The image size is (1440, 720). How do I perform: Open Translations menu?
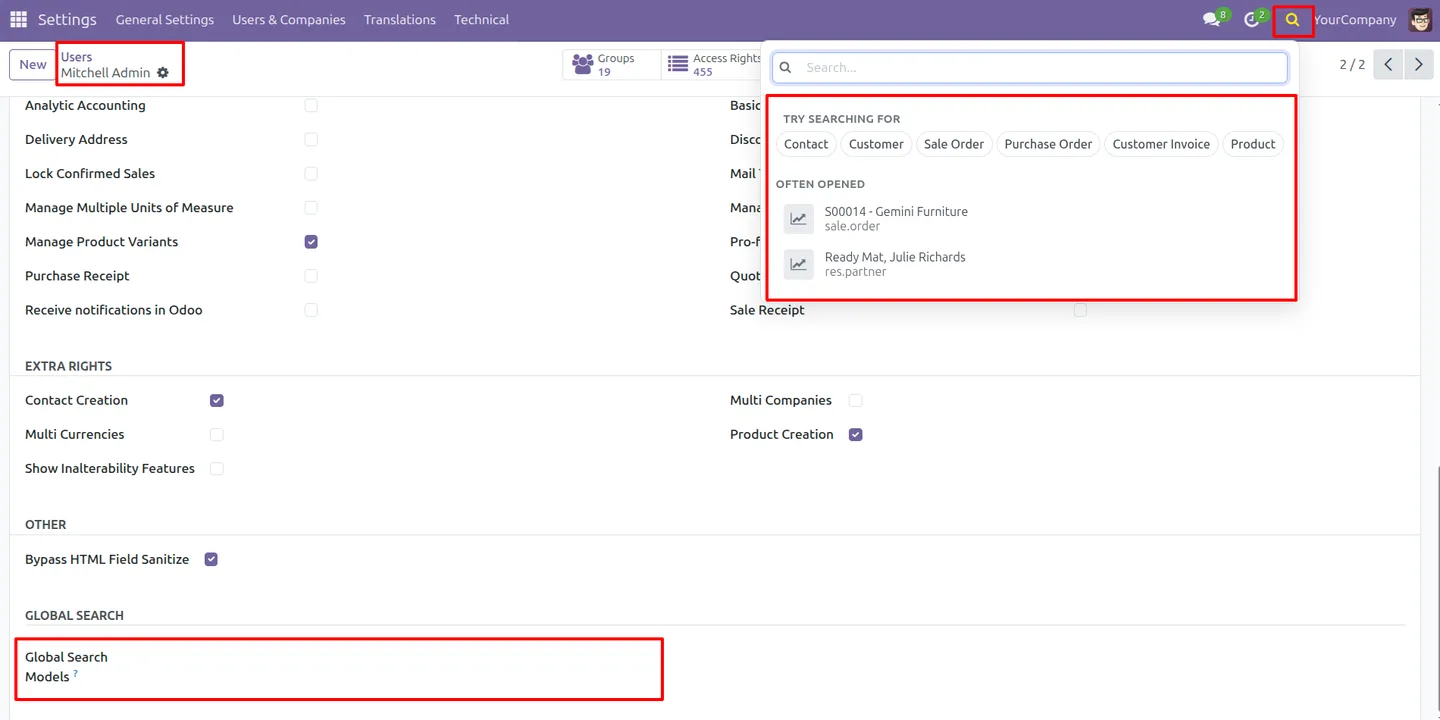[400, 19]
